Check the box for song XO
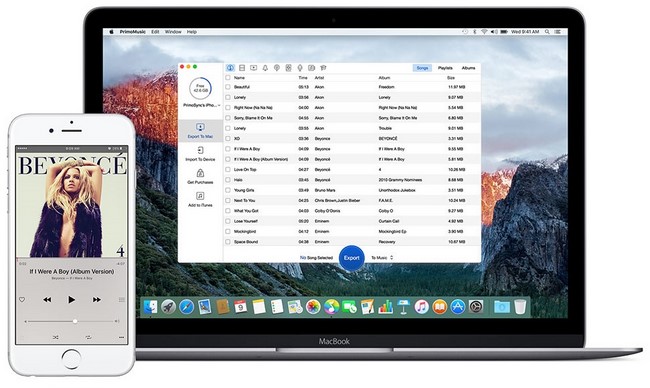 [228, 138]
